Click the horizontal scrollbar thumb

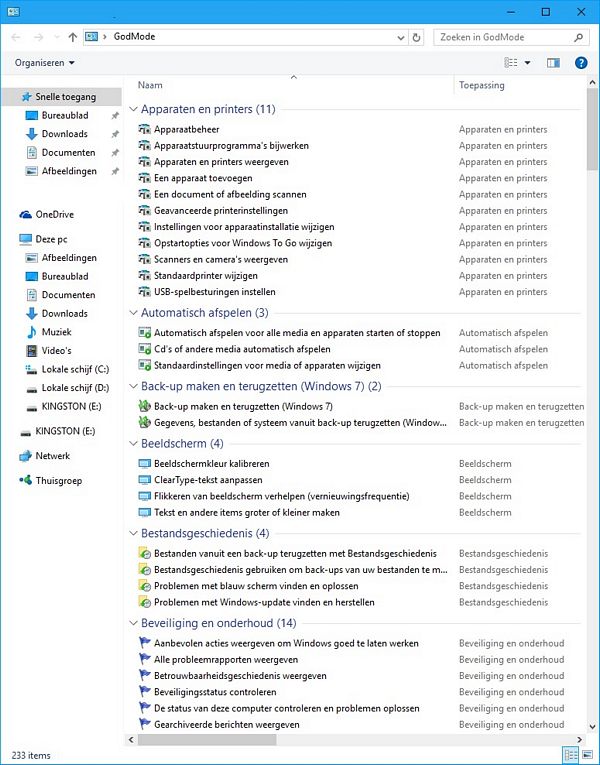[207, 740]
